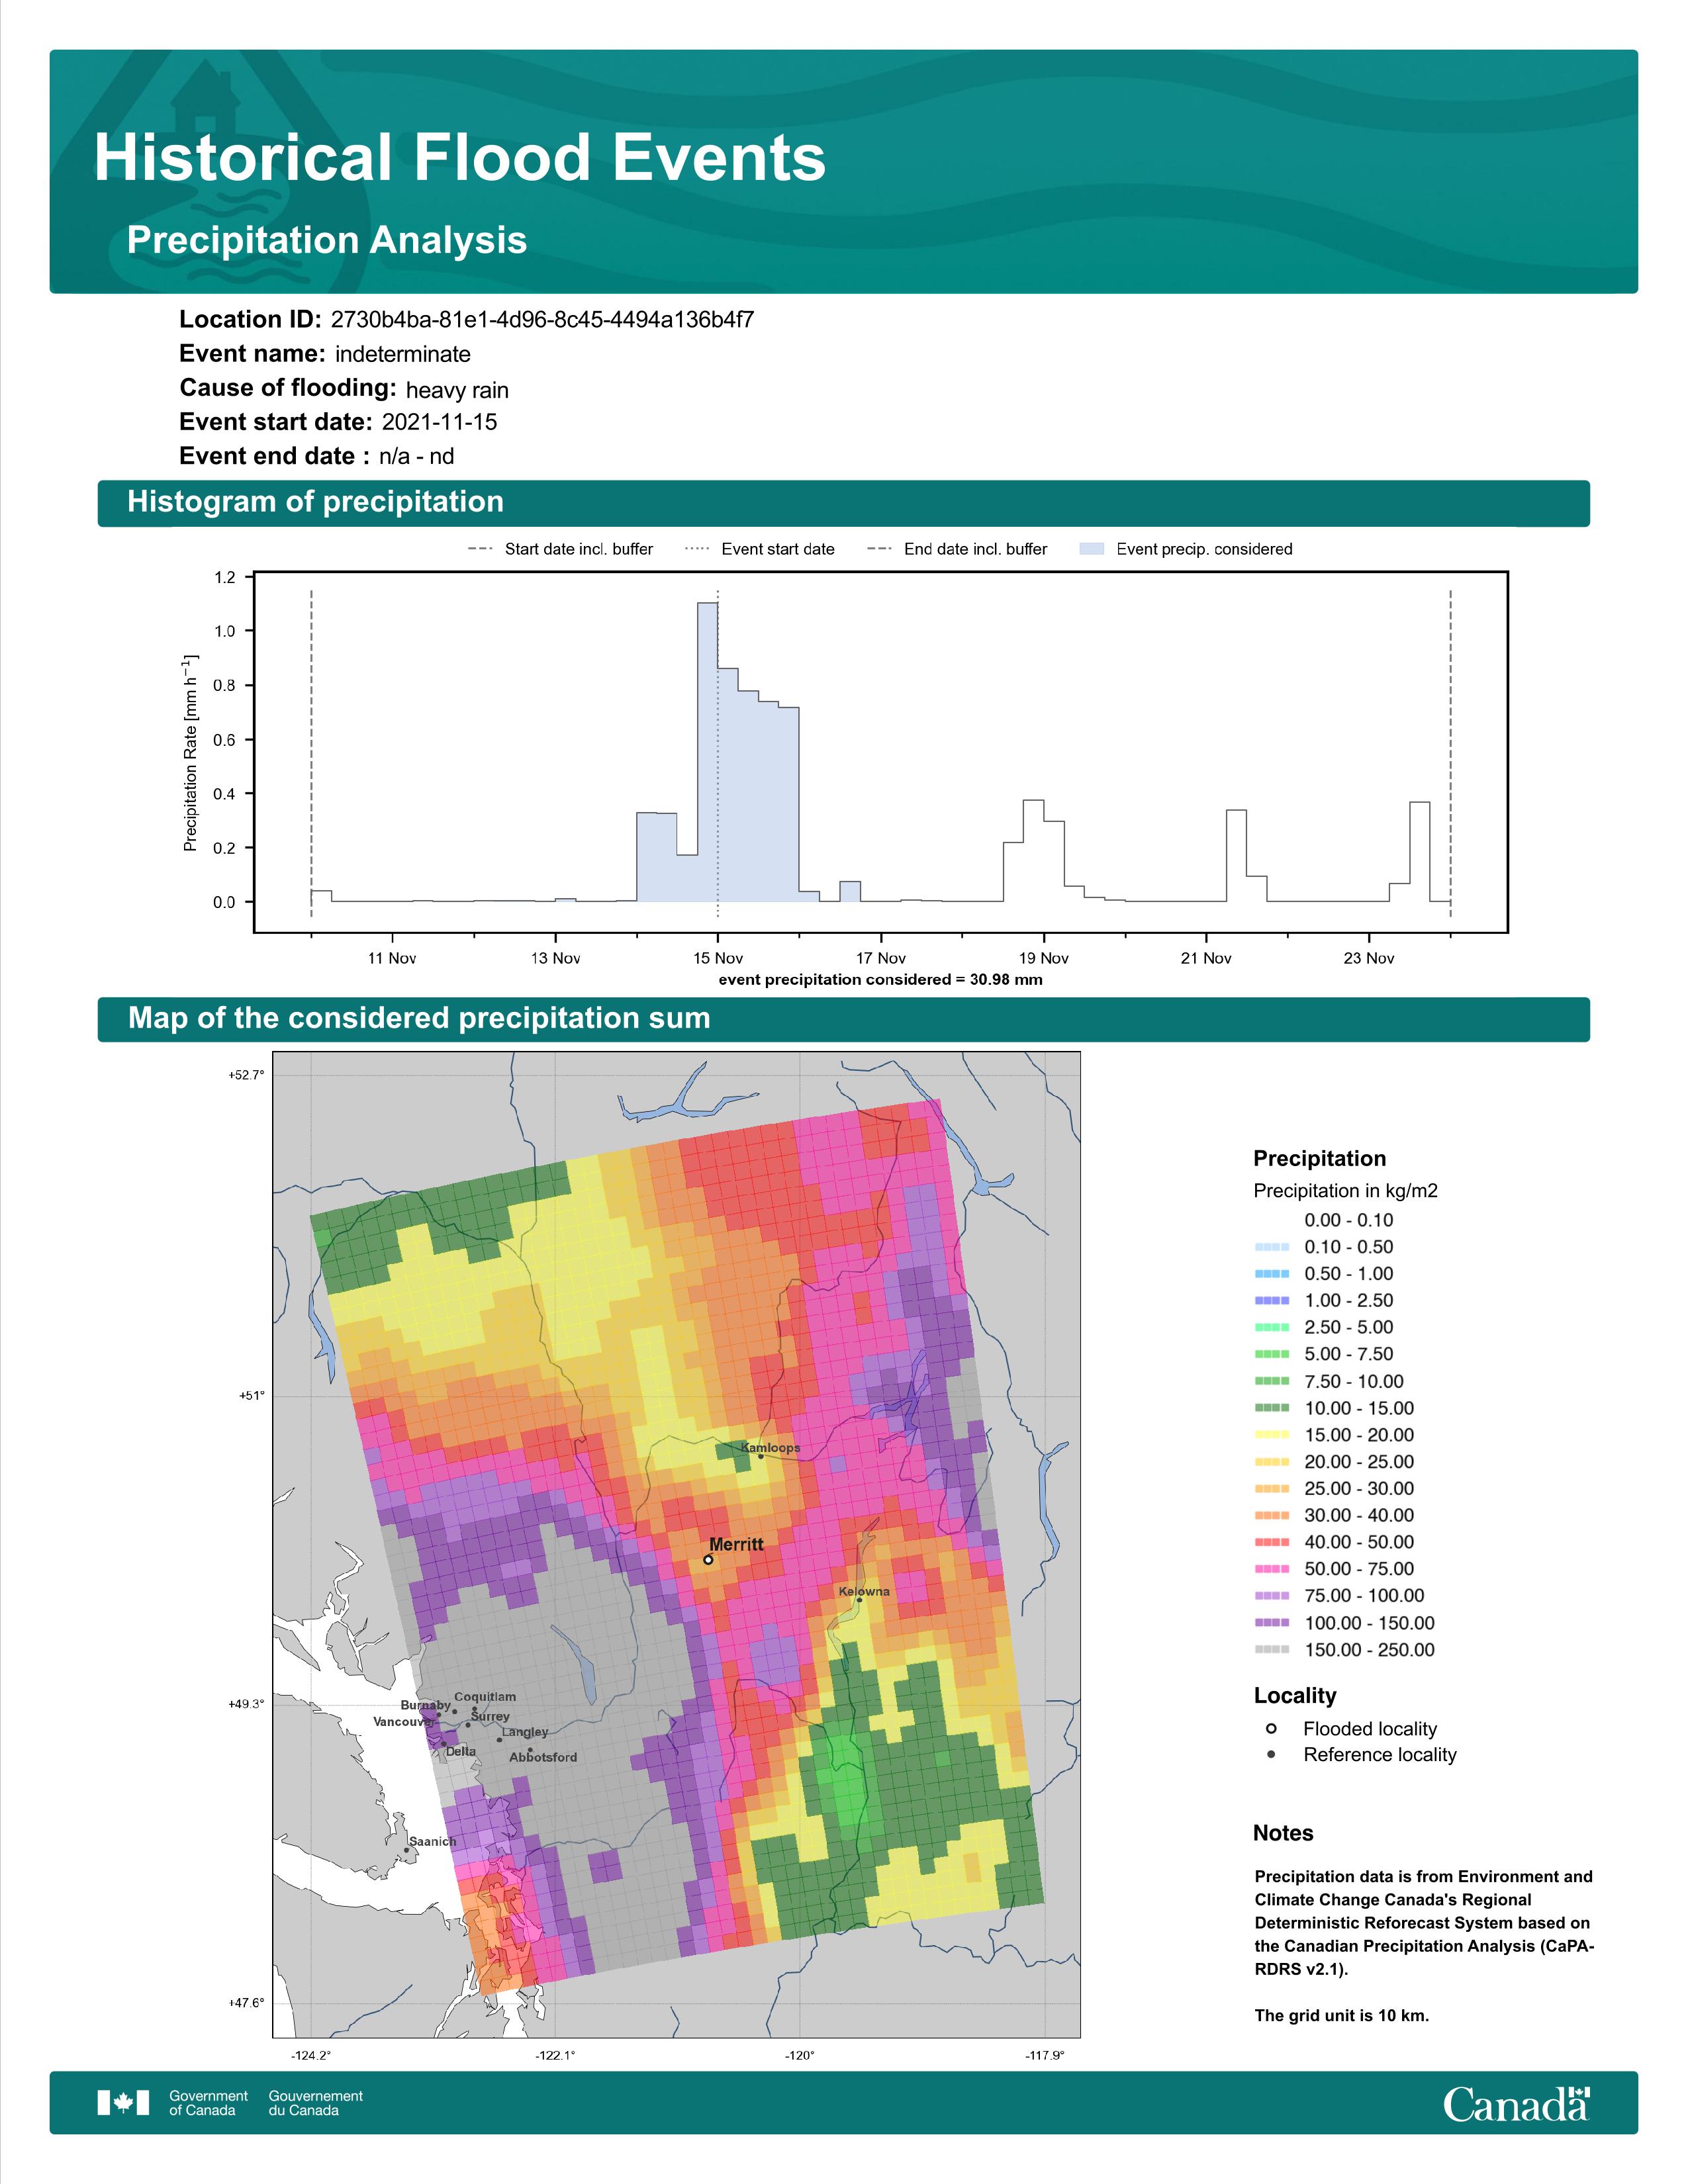Image resolution: width=1688 pixels, height=2184 pixels.
Task: Click the Merritt flooded locality marker on map
Action: [x=708, y=1559]
